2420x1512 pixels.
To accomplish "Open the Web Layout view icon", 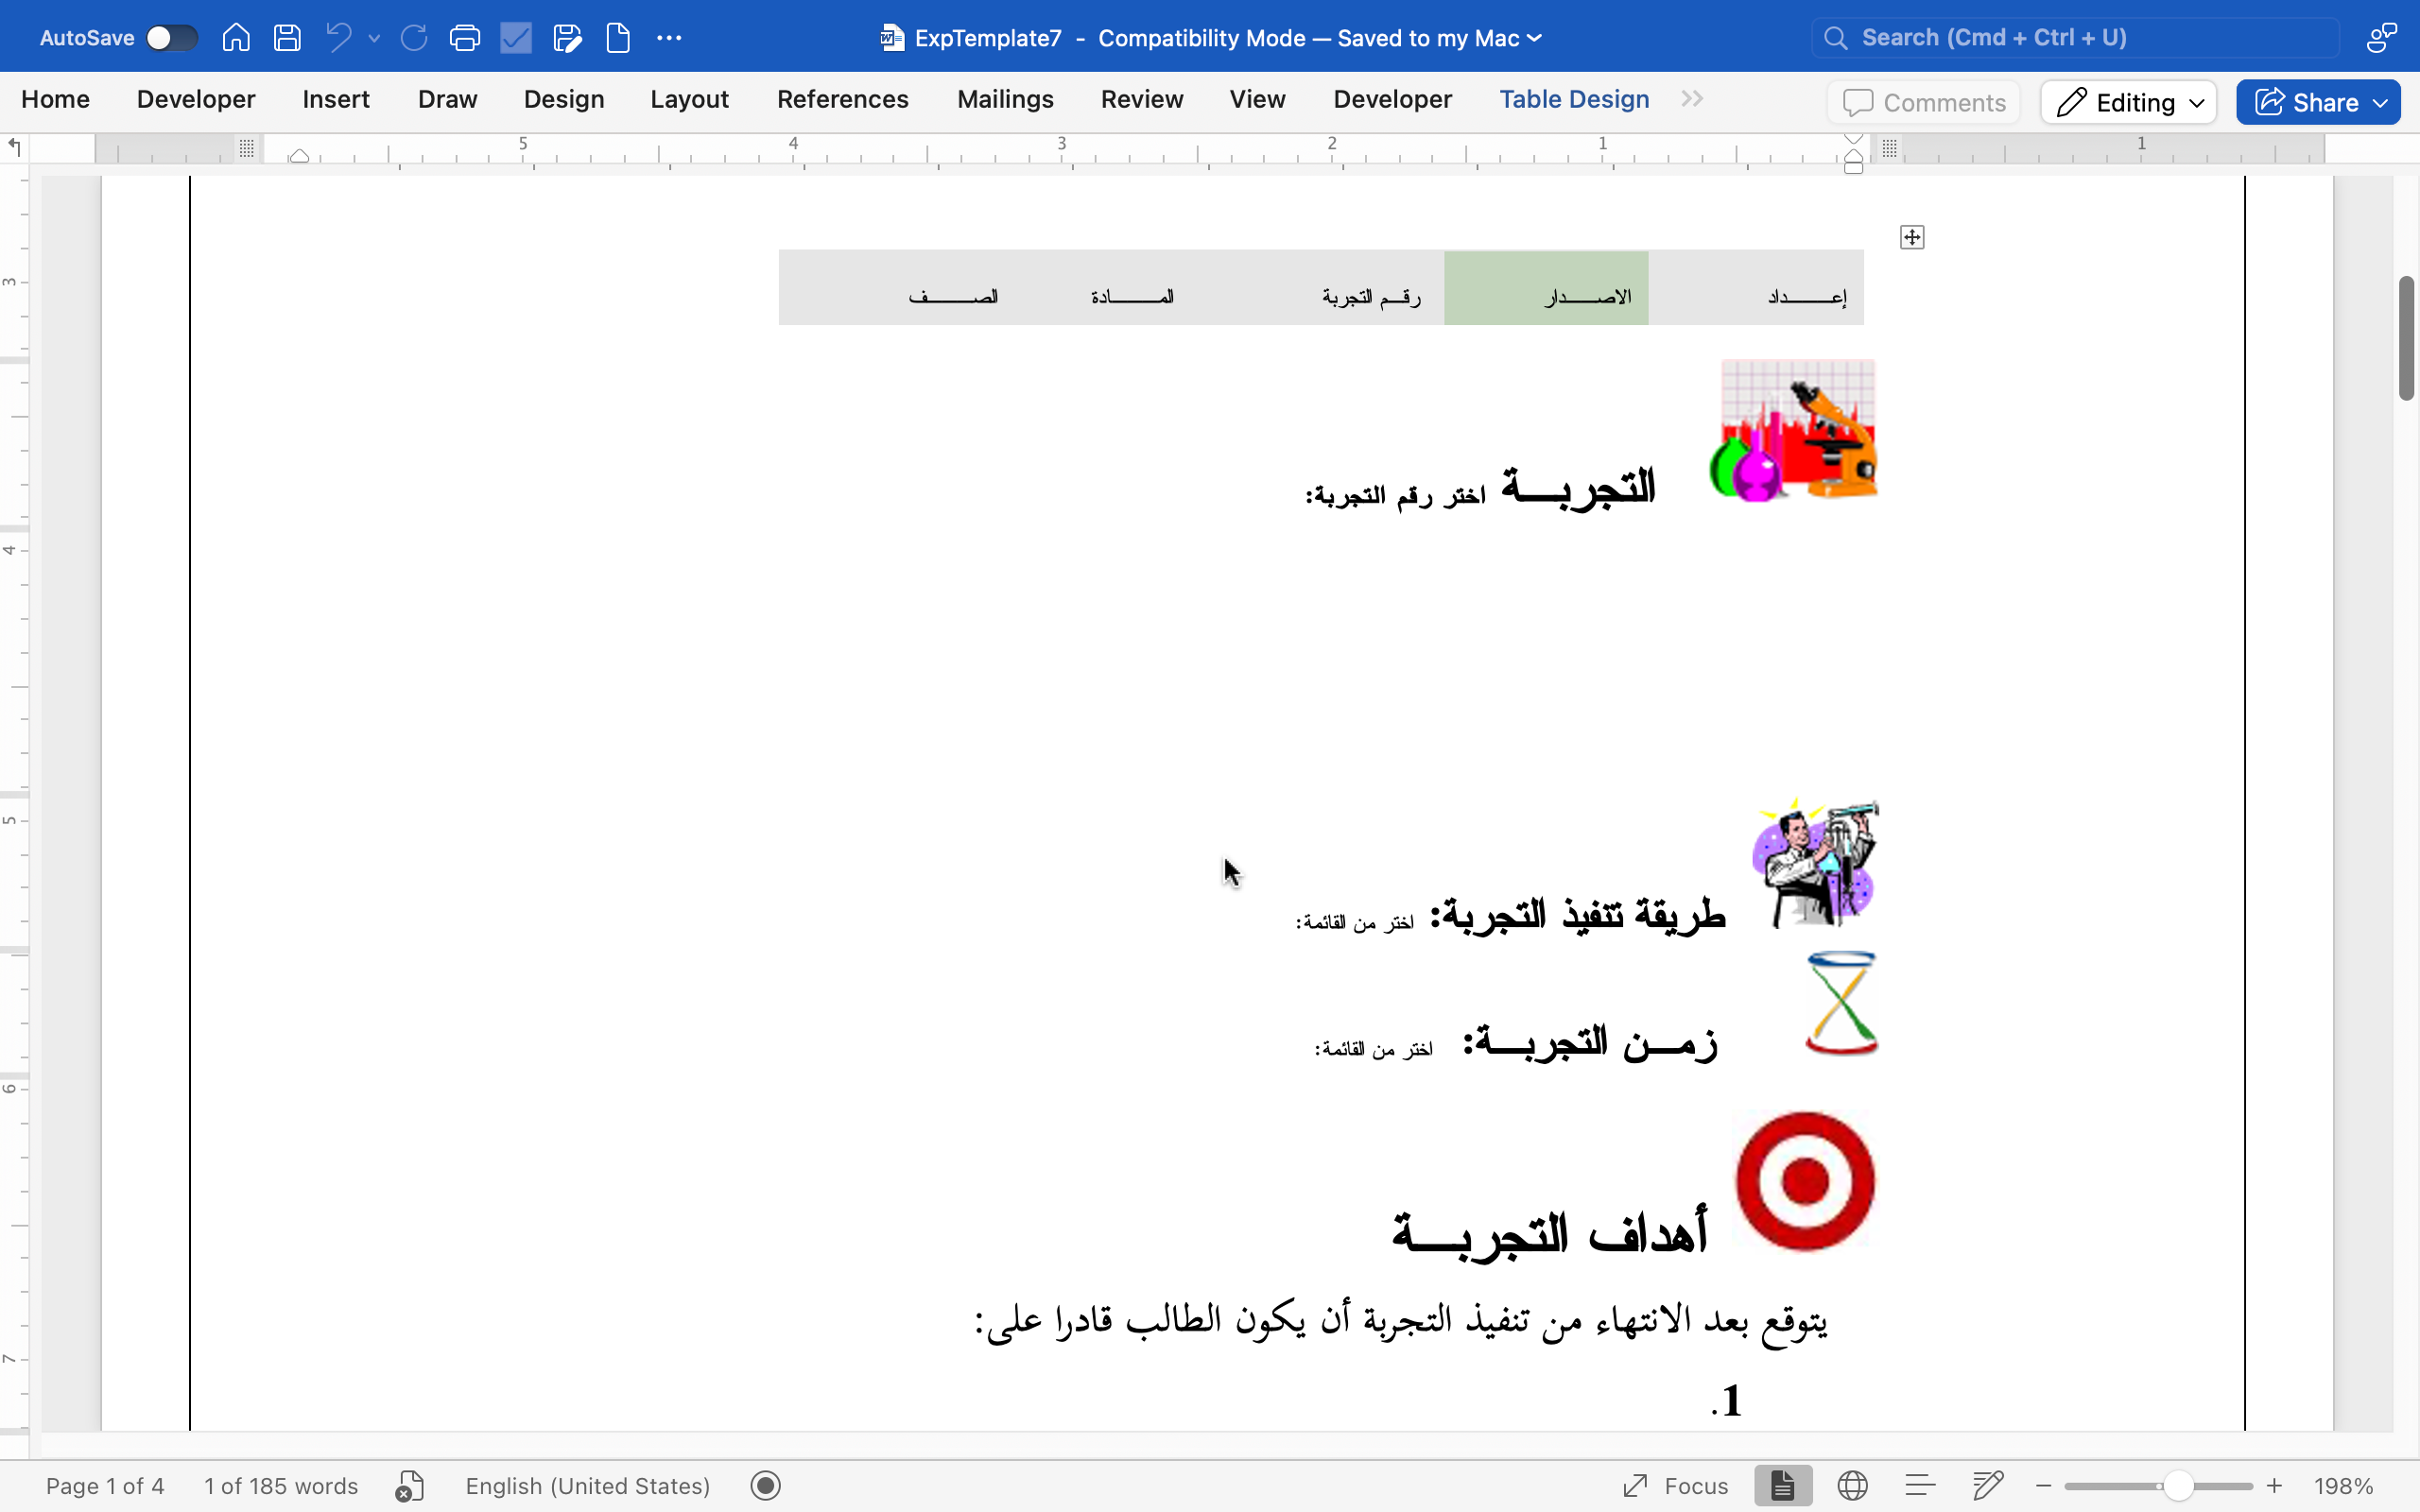I will 1852,1486.
